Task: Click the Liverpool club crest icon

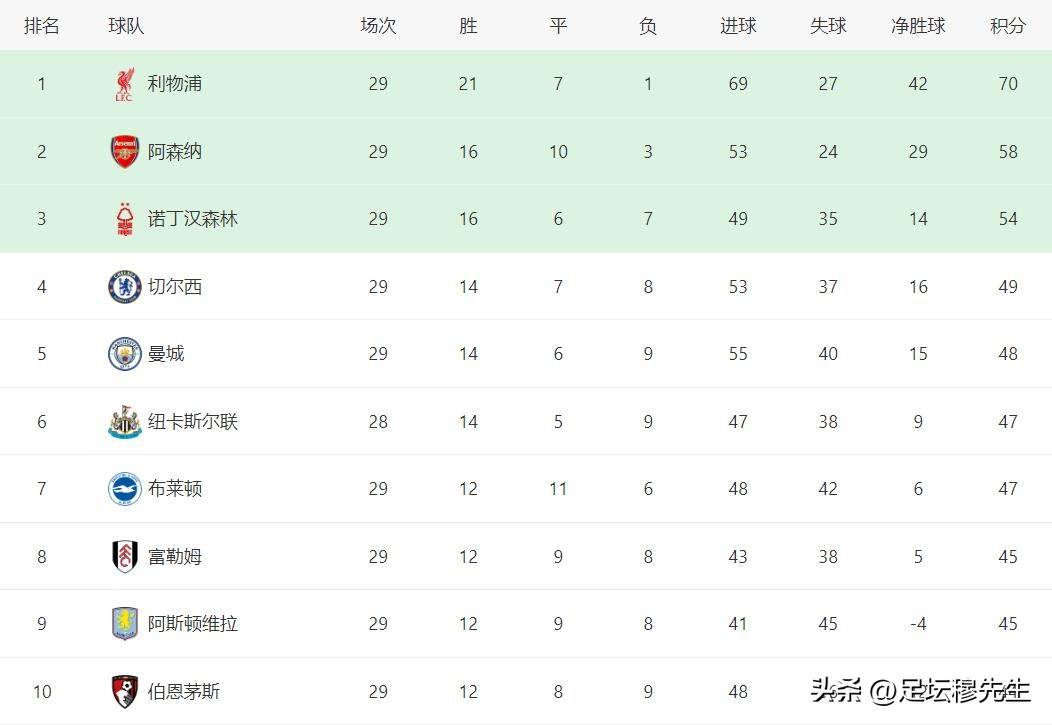Action: (124, 84)
